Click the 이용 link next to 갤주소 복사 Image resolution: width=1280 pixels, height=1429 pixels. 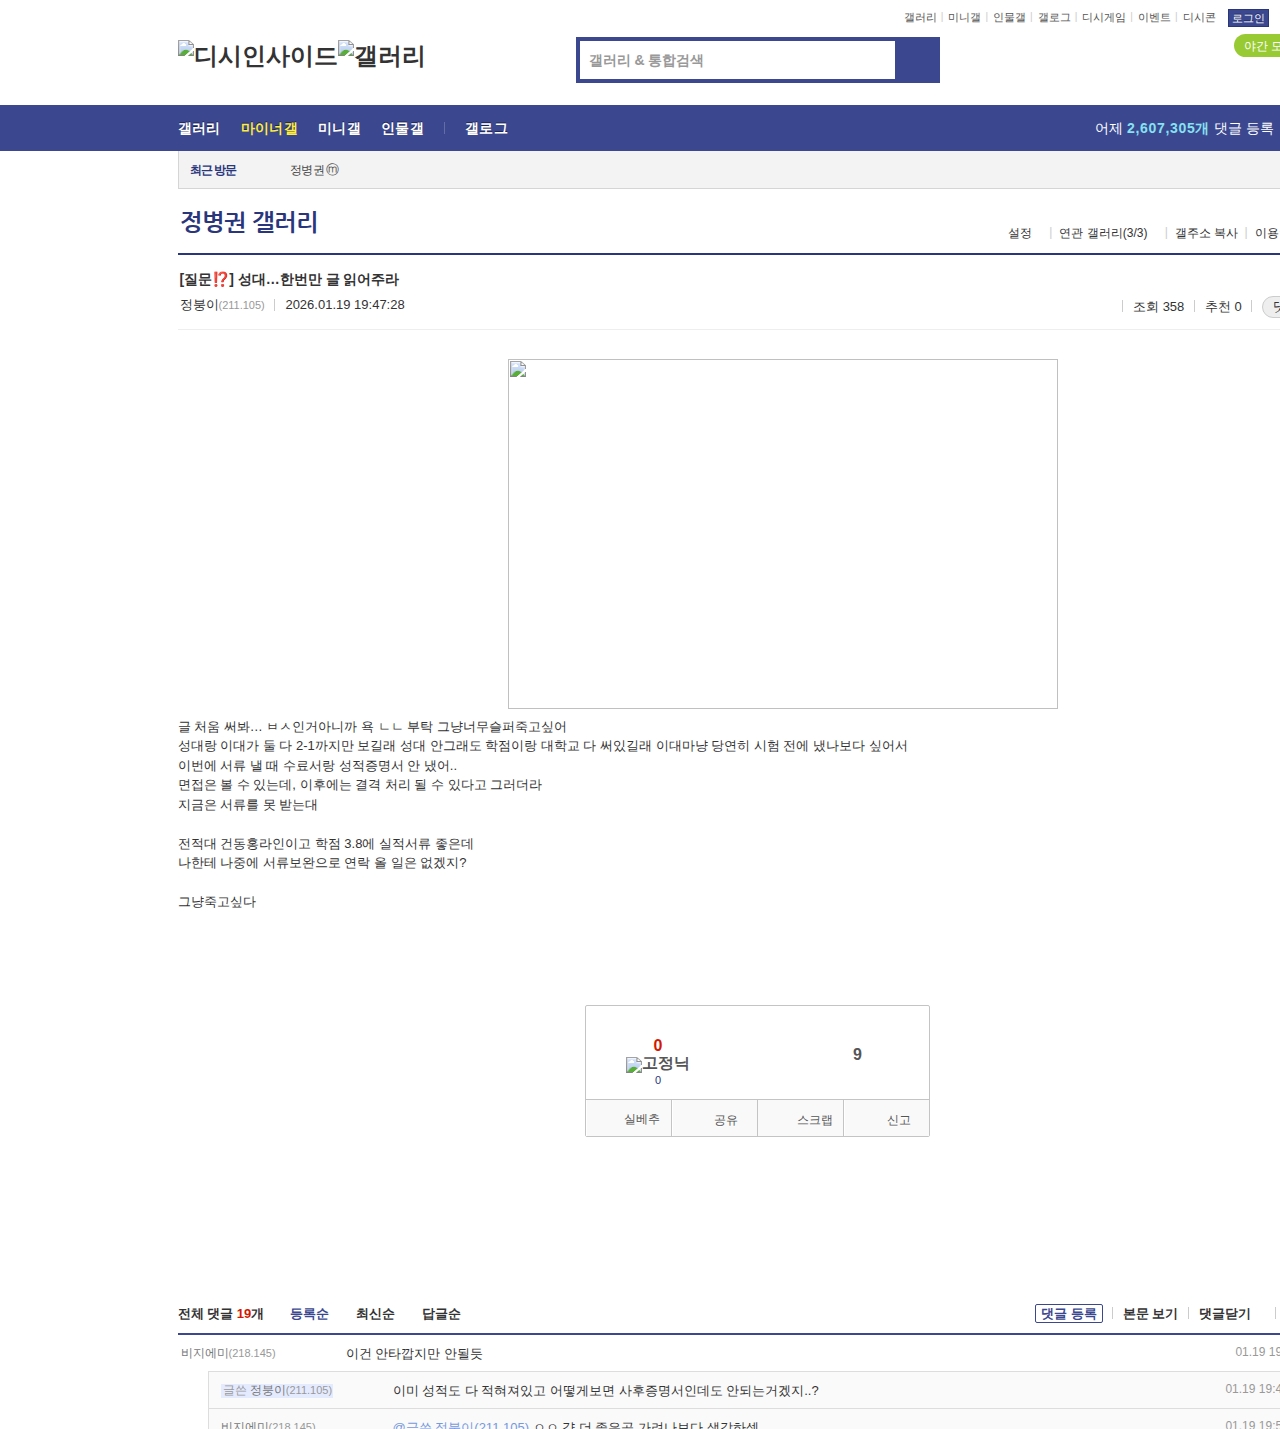(1266, 233)
